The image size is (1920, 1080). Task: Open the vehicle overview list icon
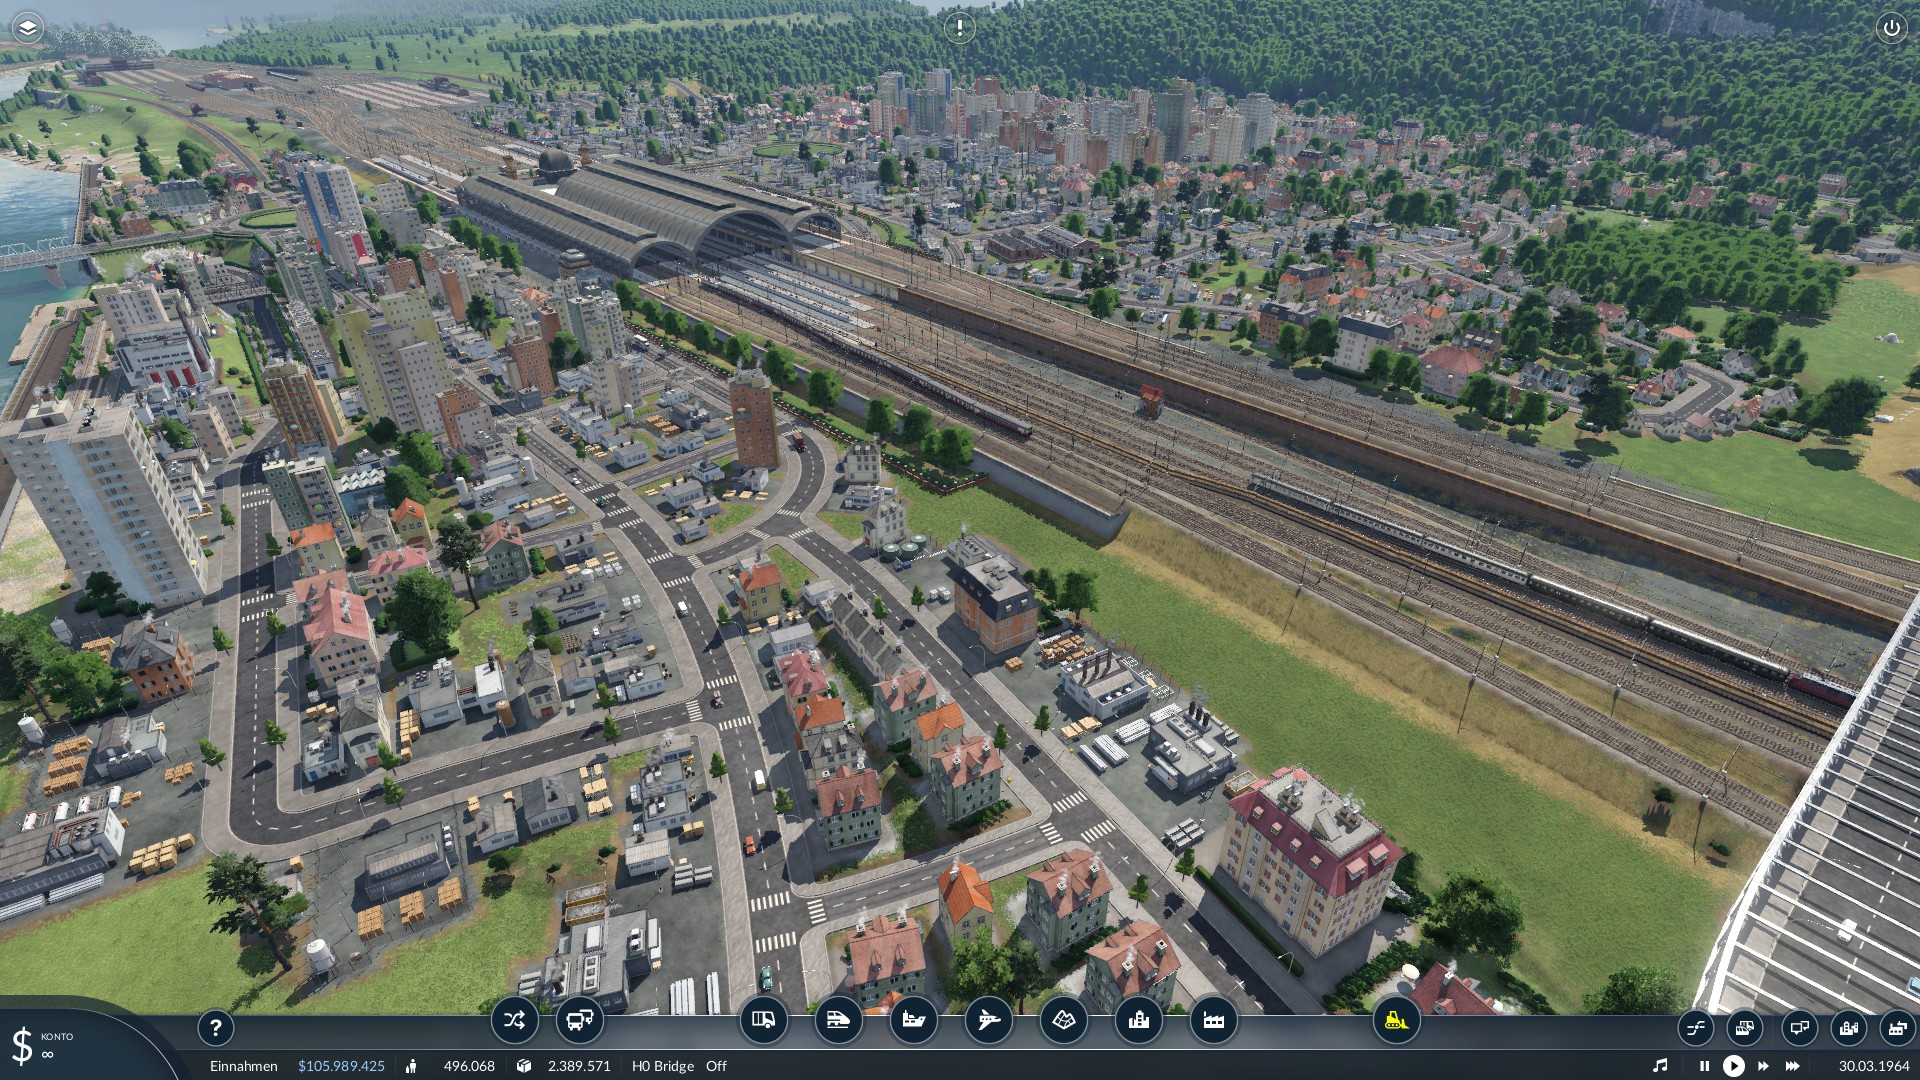1744,1027
